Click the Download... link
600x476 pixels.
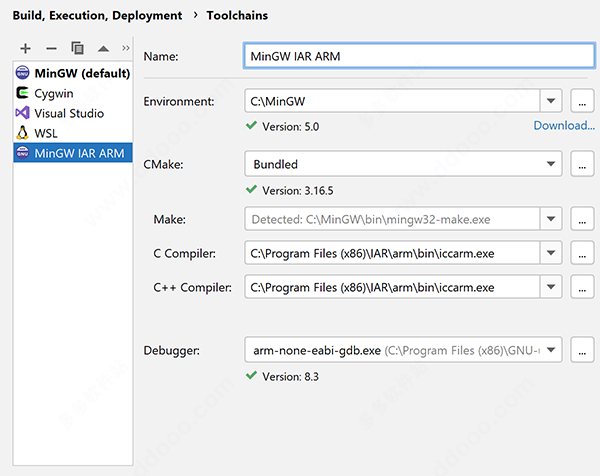click(563, 126)
